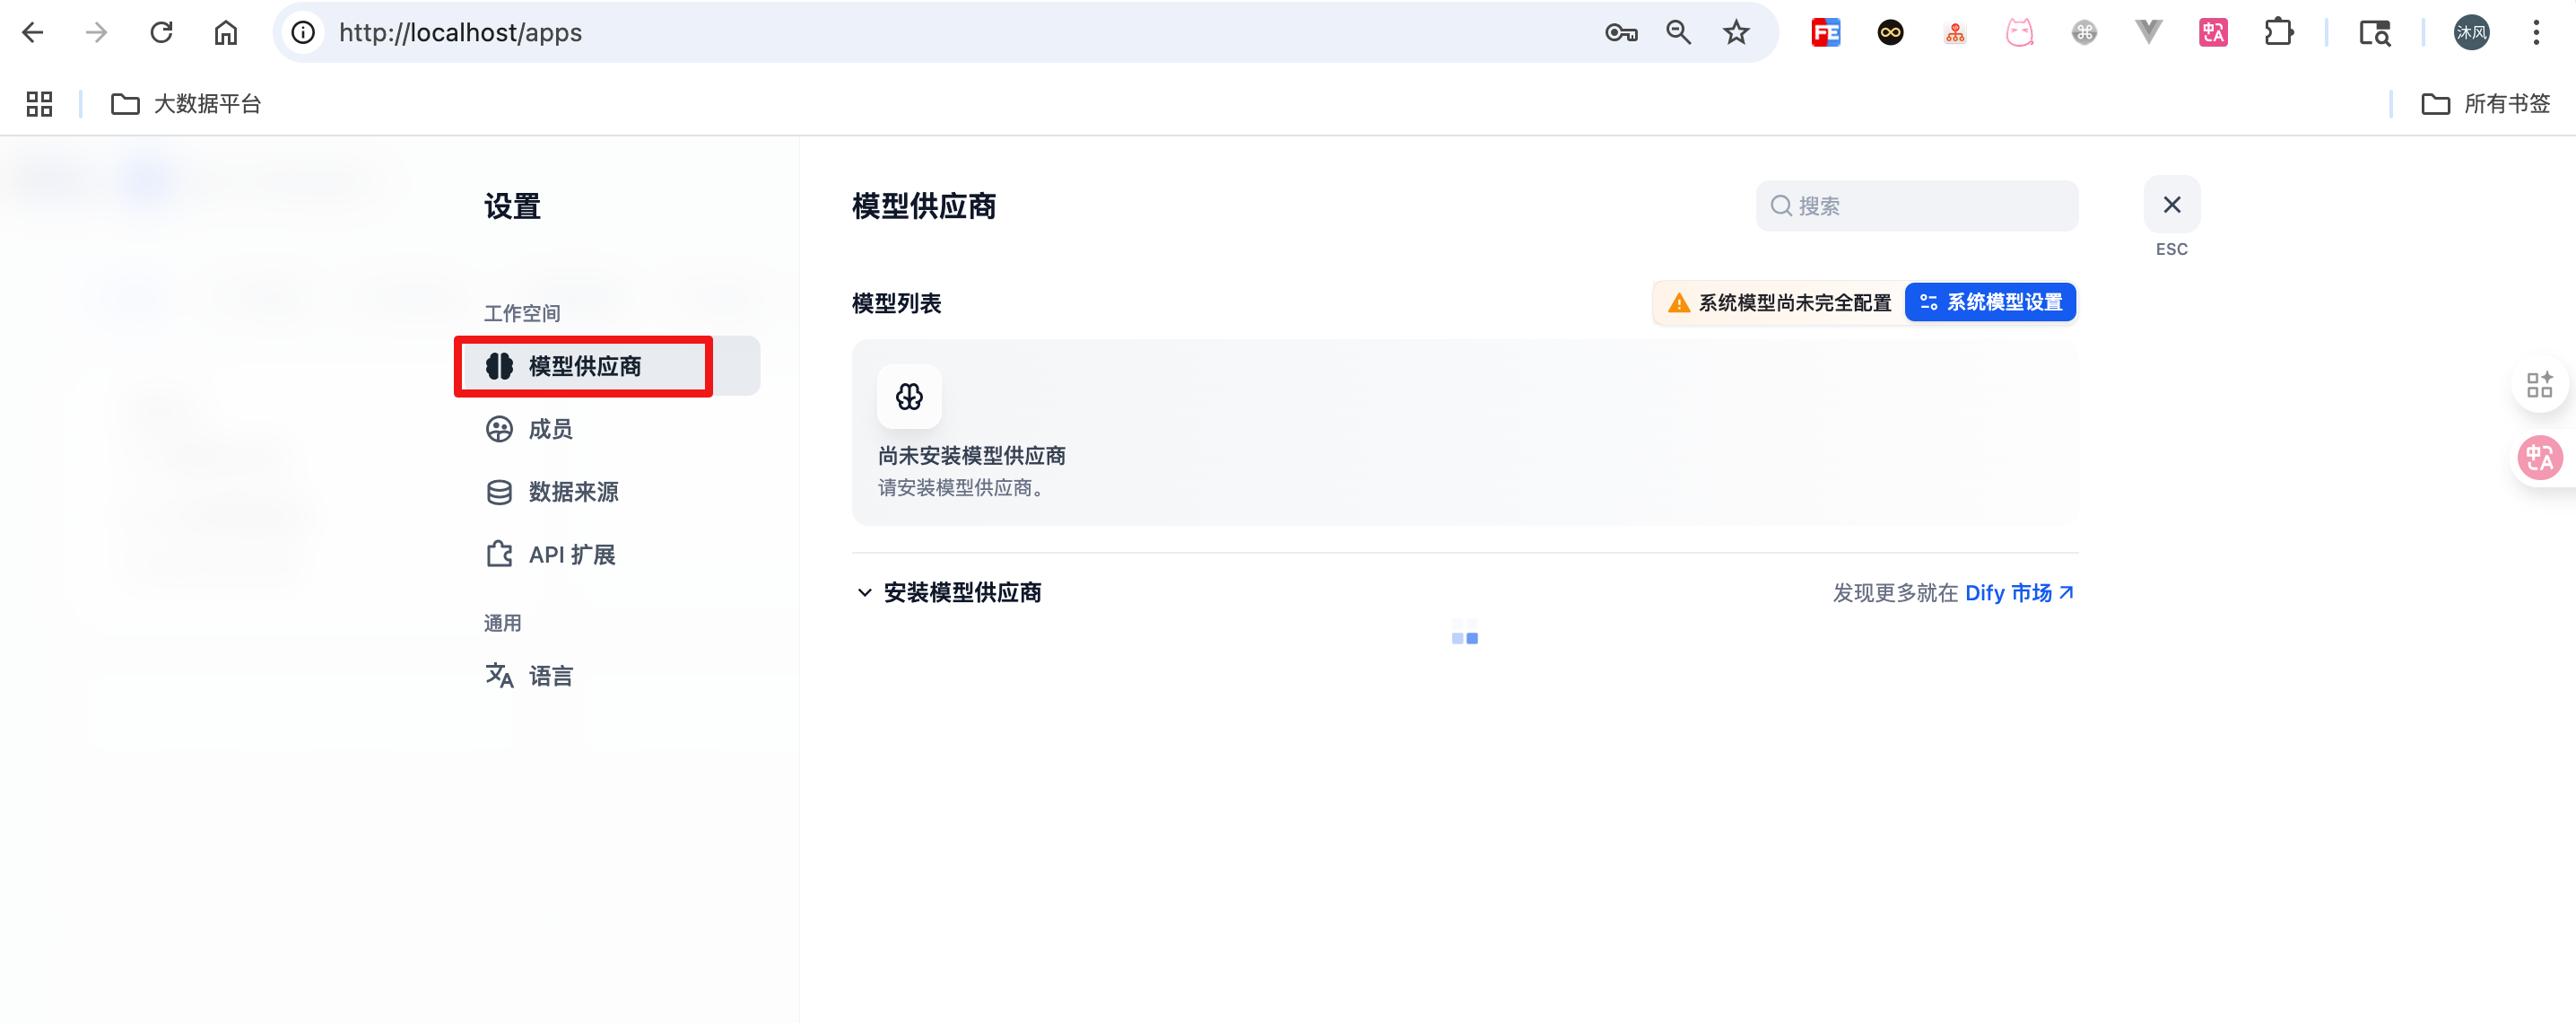Click the brain-shaped model provider placeholder icon
The height and width of the screenshot is (1023, 2576).
[x=909, y=396]
